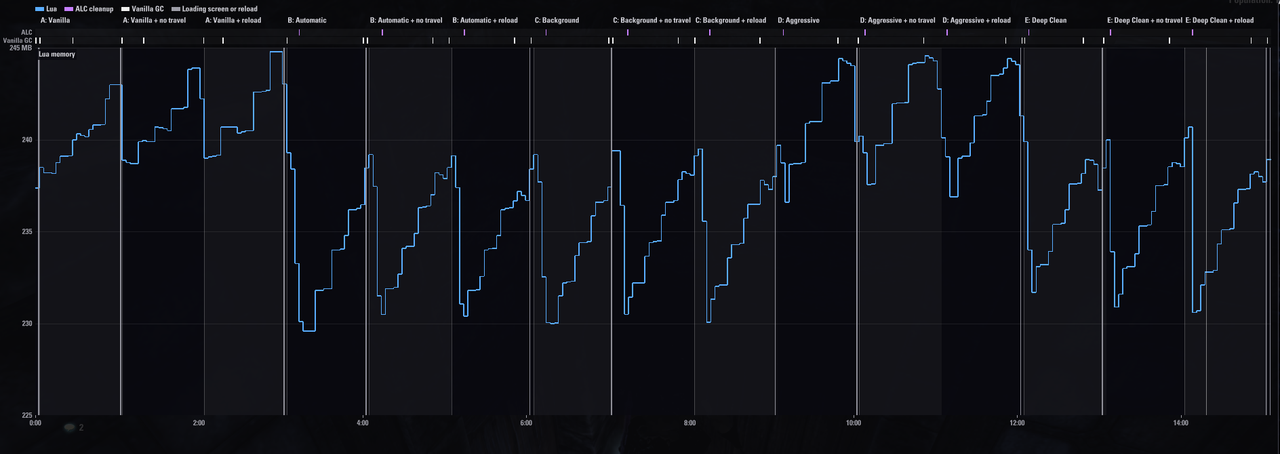This screenshot has height=454, width=1280.
Task: Click the 4:00 time axis tick
Action: pyautogui.click(x=362, y=424)
